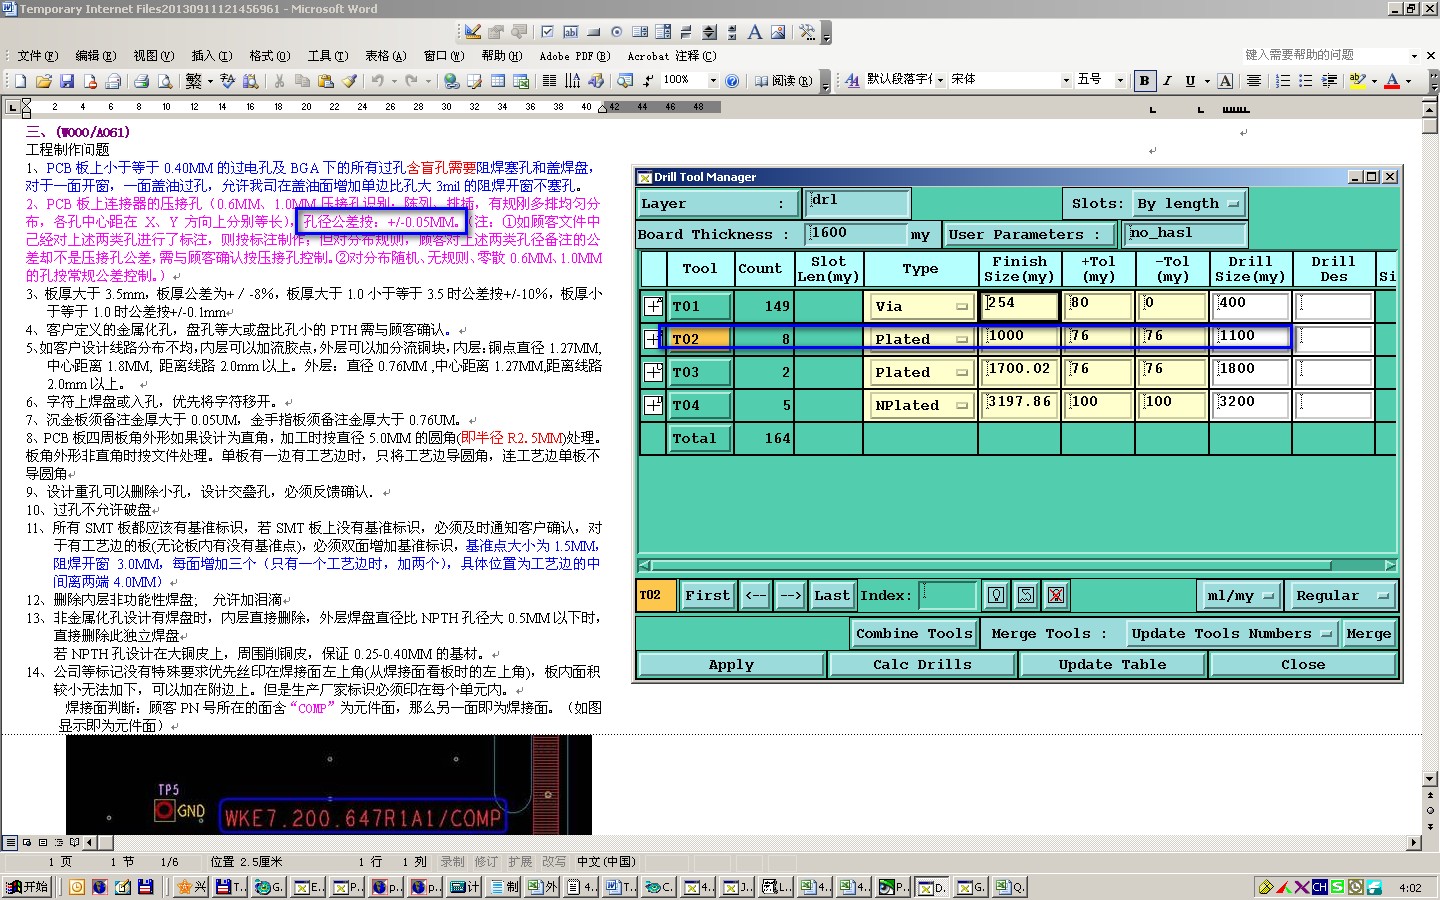Click the numbered list icon
Viewport: 1440px width, 900px height.
coord(1283,81)
